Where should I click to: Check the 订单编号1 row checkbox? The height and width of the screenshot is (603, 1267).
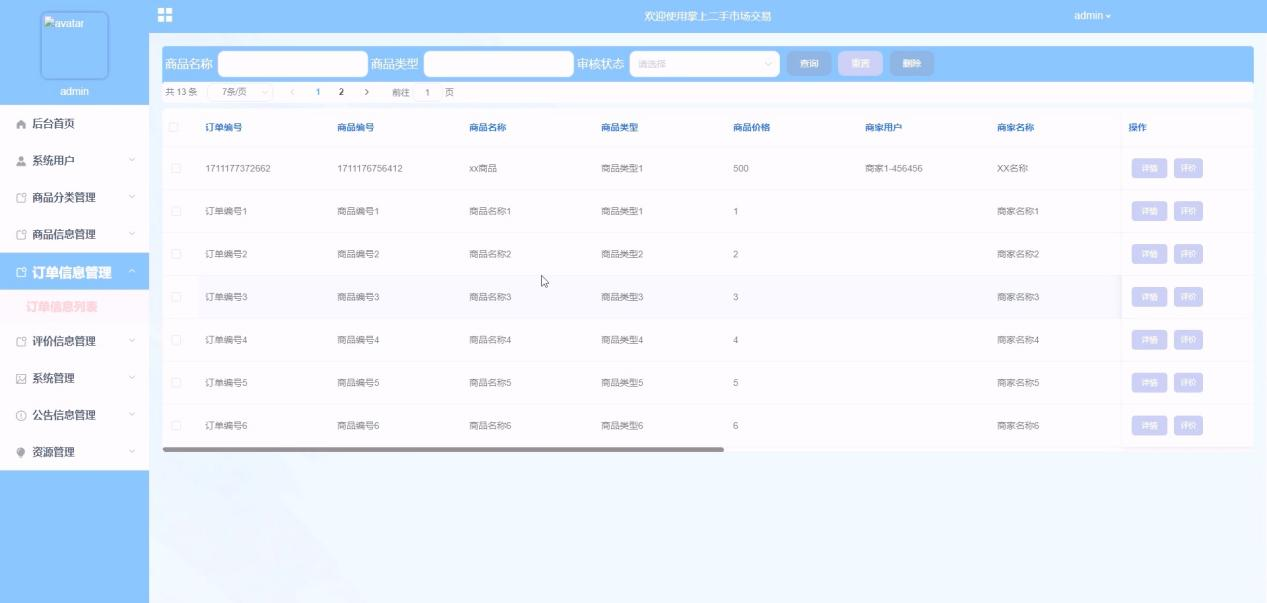coord(176,212)
